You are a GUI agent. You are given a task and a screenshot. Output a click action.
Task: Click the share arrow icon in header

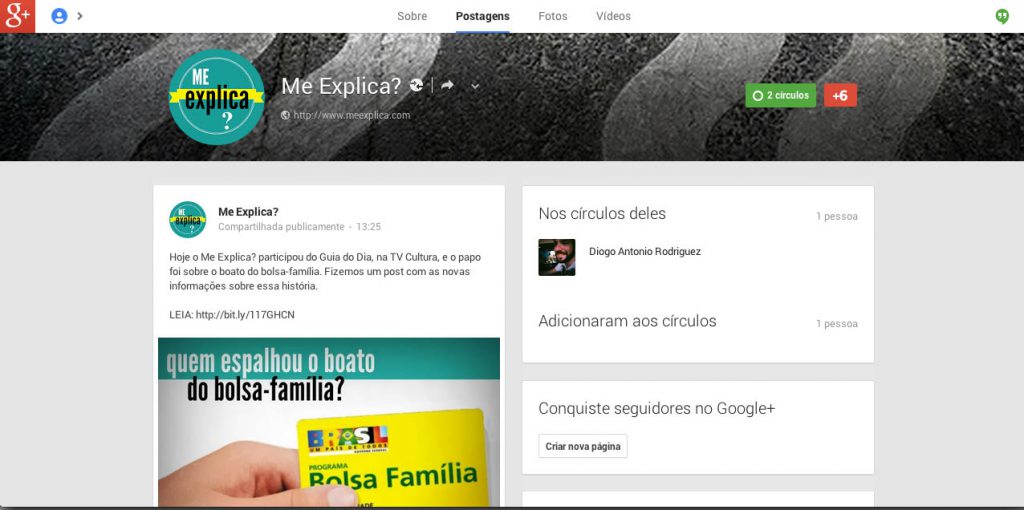[447, 85]
